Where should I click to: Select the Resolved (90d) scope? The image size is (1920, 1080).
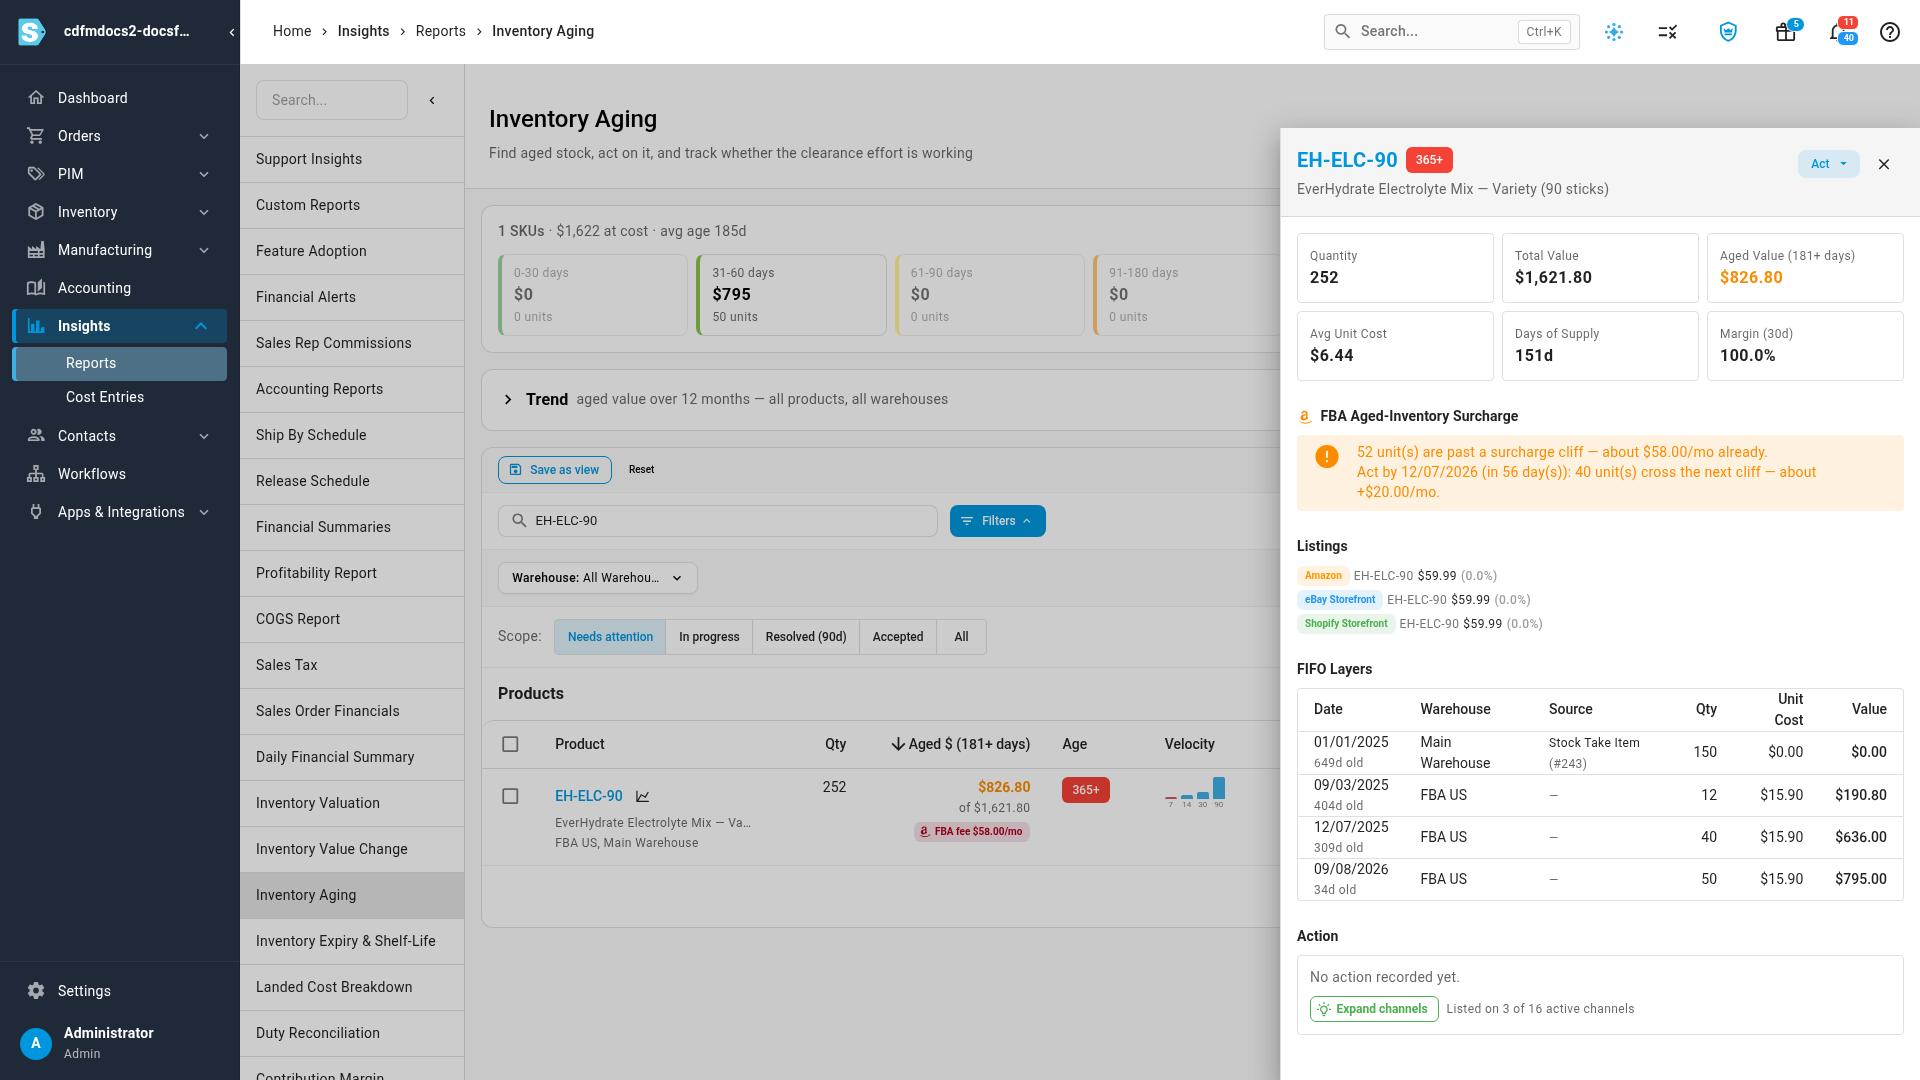(806, 637)
